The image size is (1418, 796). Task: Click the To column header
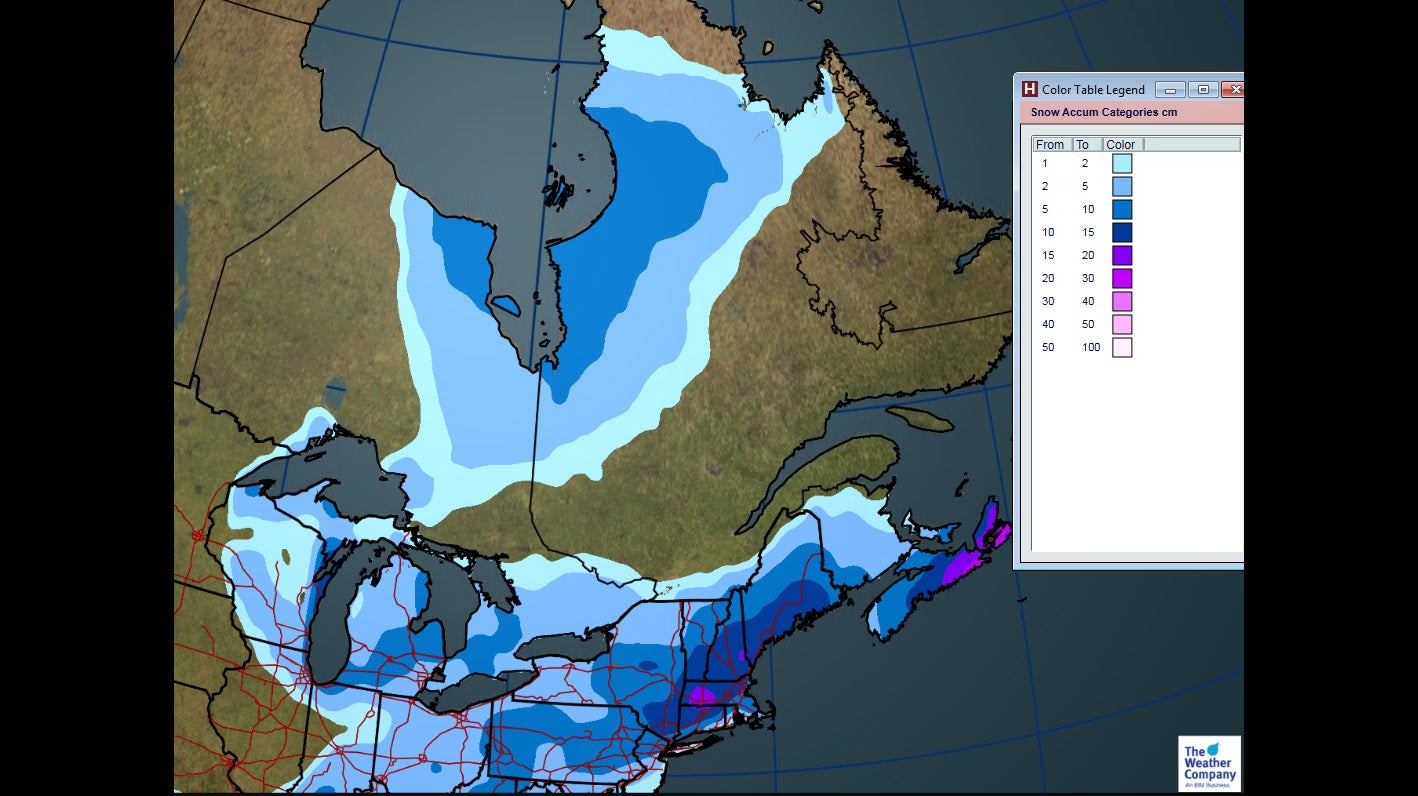click(x=1082, y=144)
